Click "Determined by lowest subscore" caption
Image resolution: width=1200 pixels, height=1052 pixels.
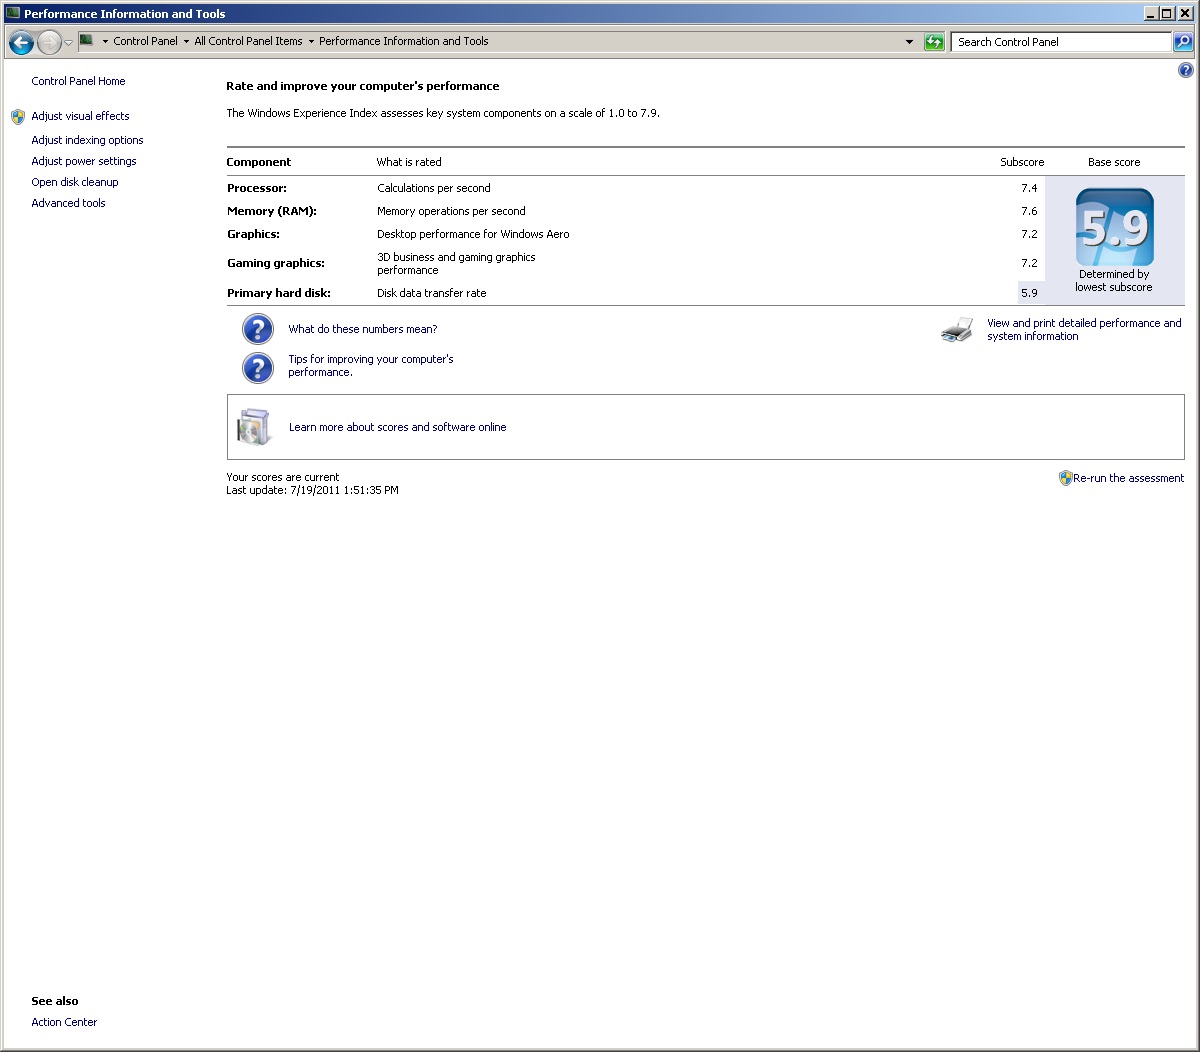[1114, 280]
